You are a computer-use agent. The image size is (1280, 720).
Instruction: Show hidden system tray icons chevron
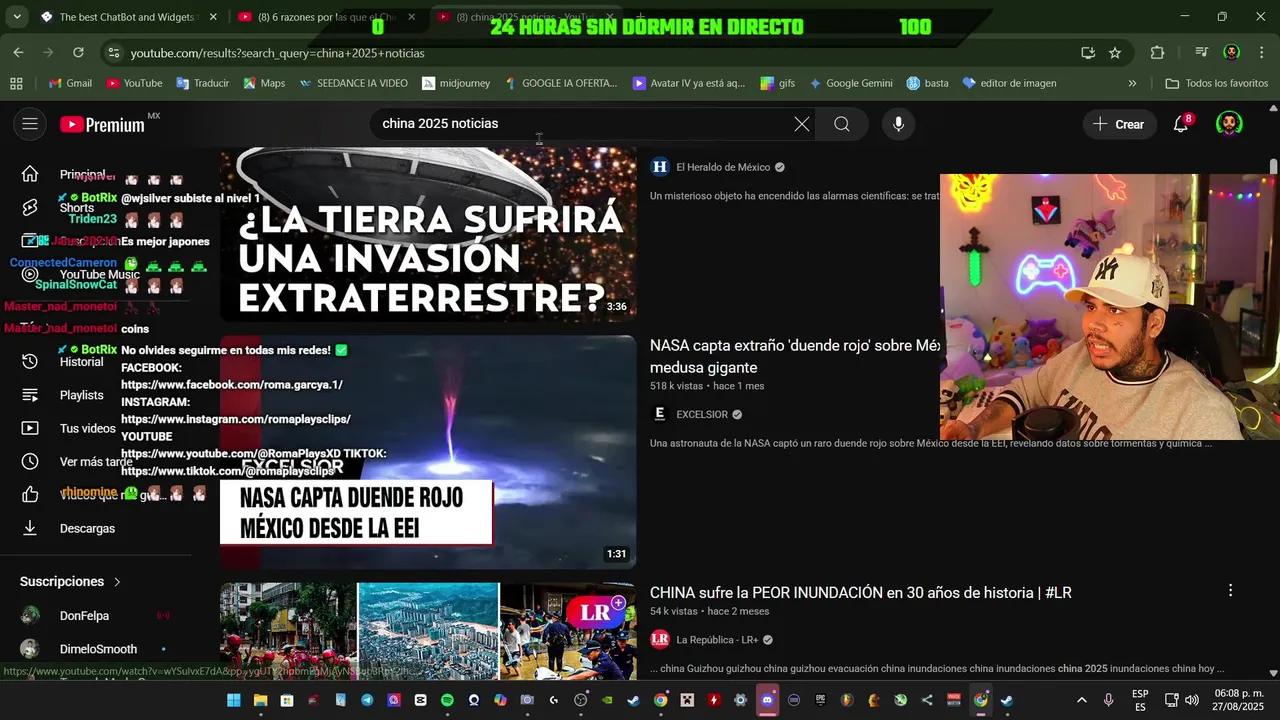1082,700
